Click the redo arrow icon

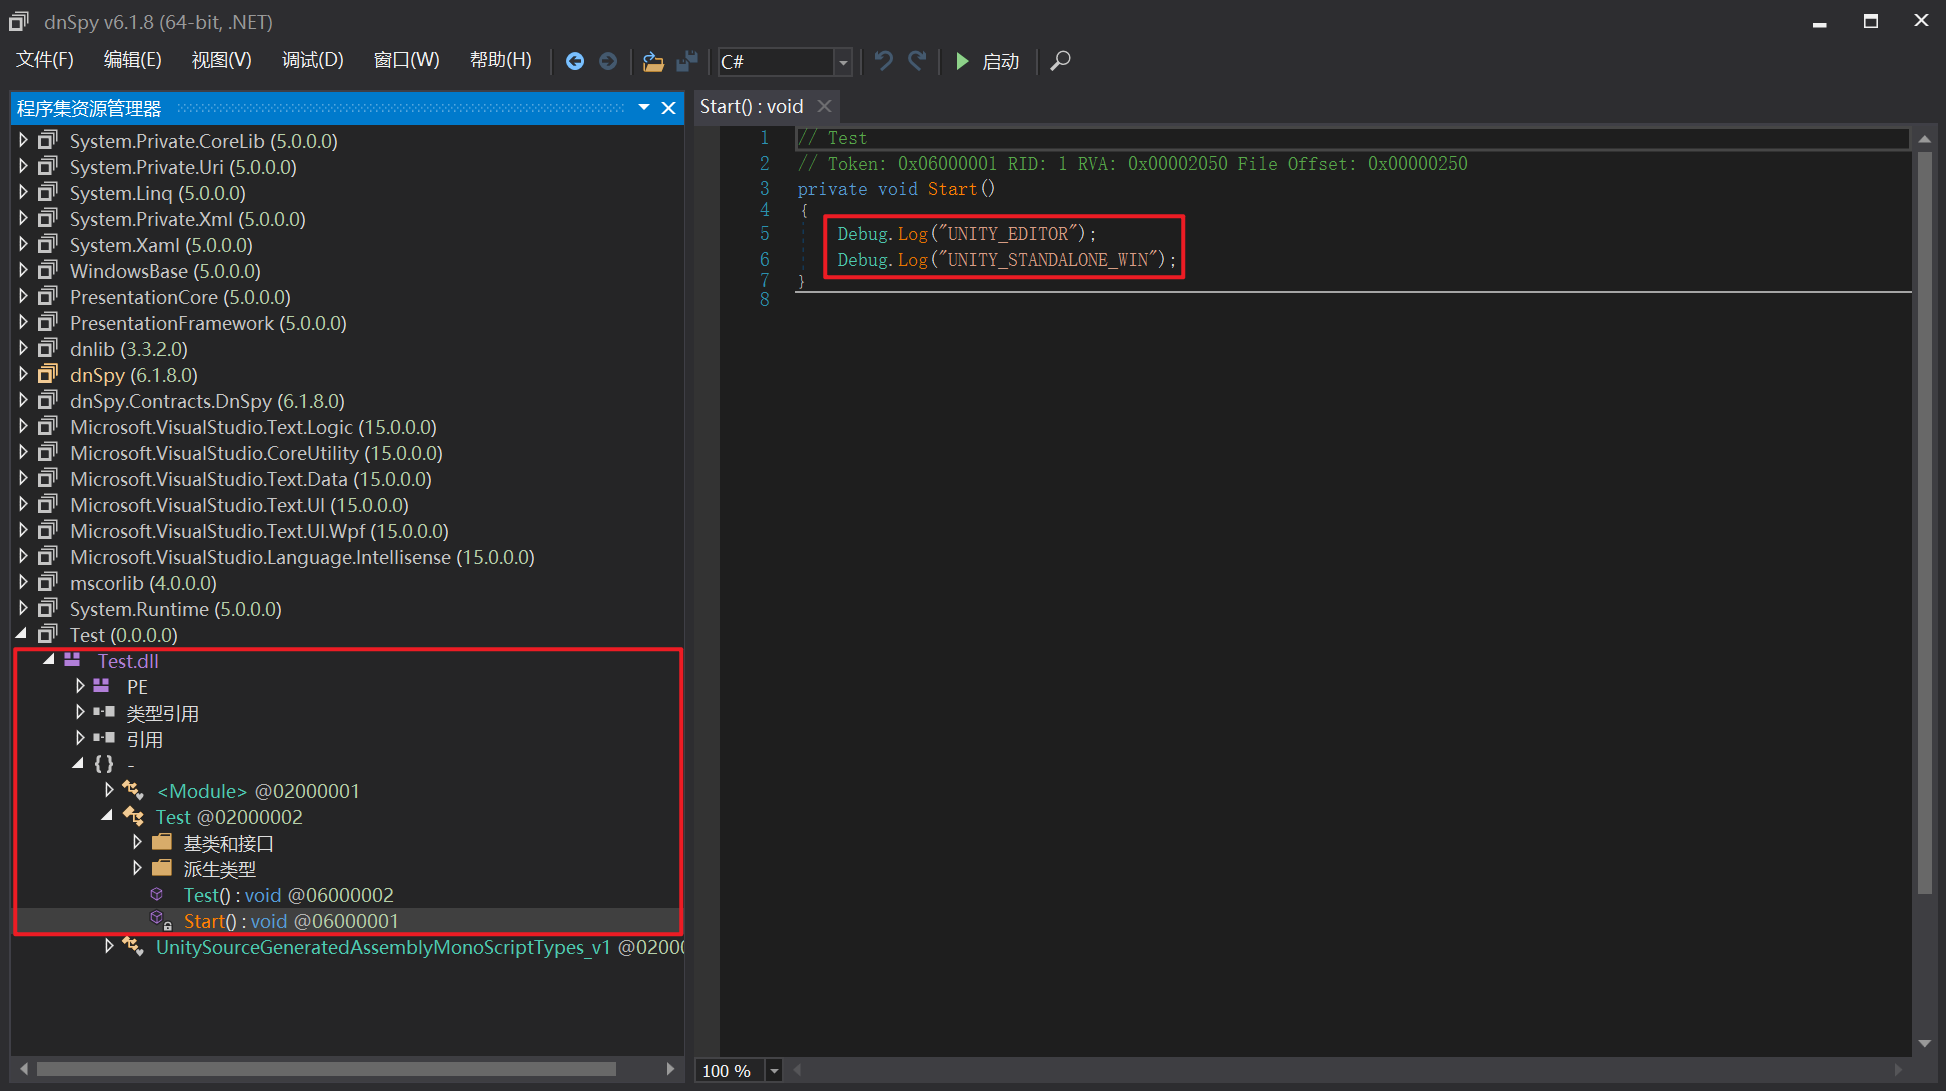tap(917, 61)
